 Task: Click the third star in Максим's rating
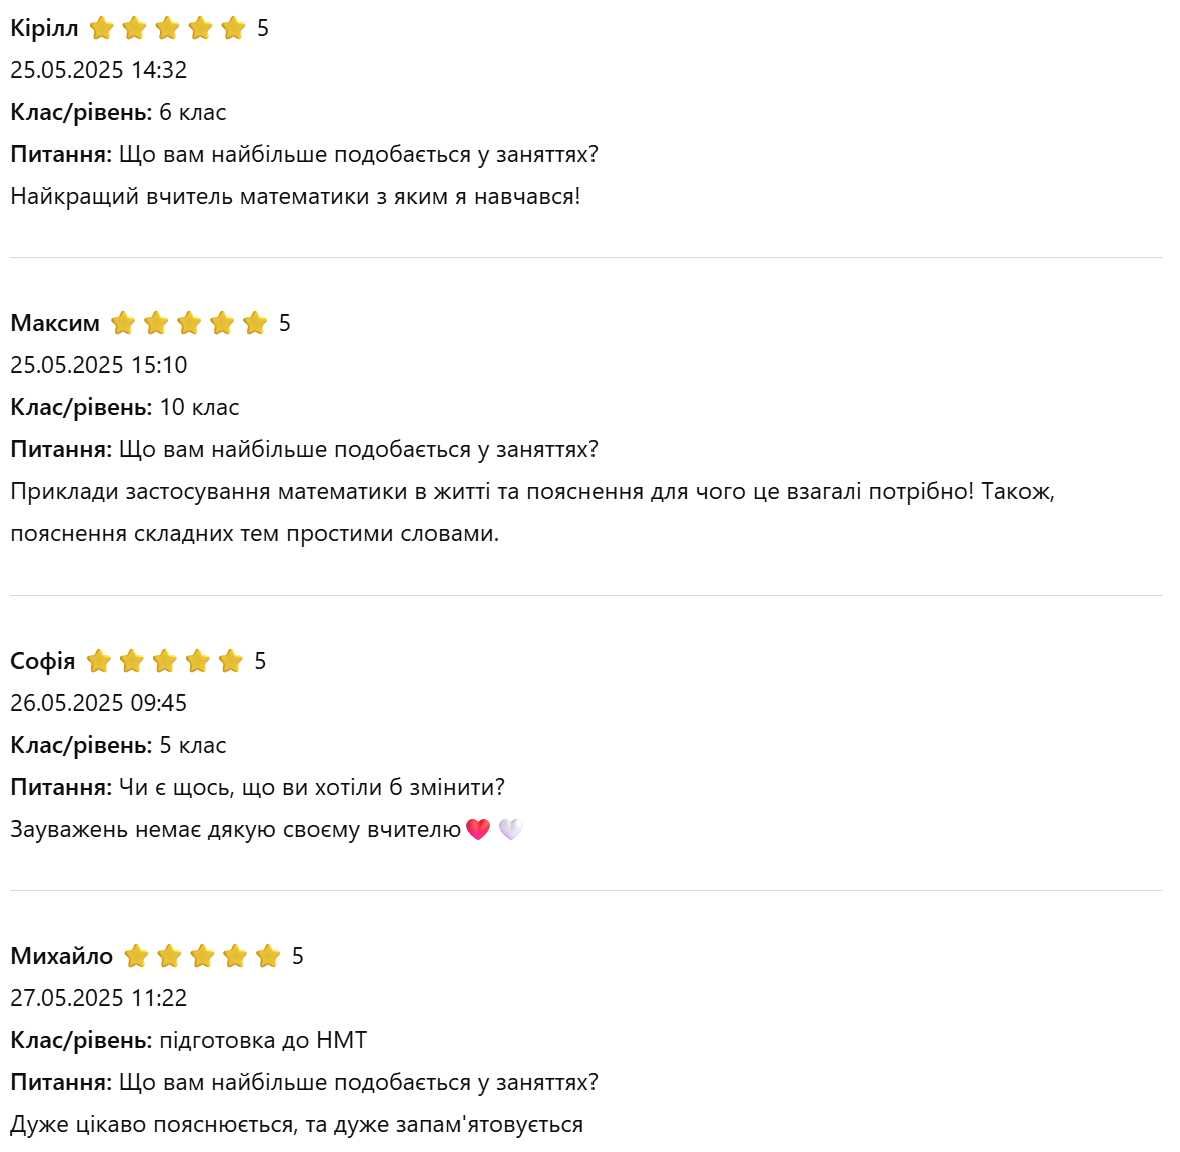click(189, 323)
